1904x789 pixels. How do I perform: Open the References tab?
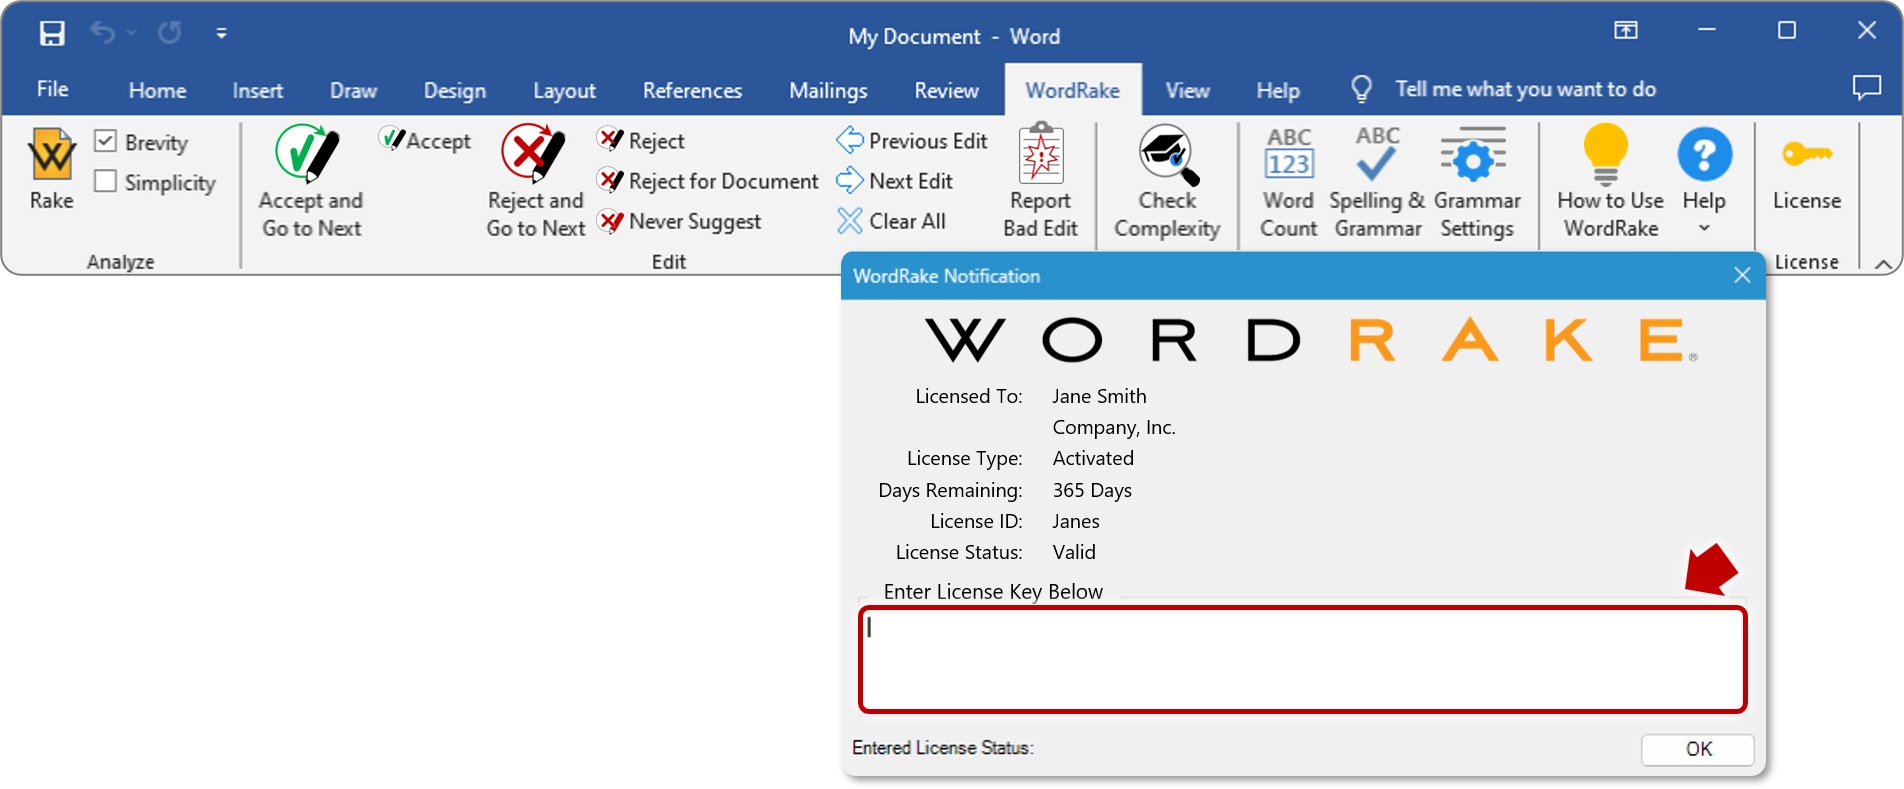point(692,90)
